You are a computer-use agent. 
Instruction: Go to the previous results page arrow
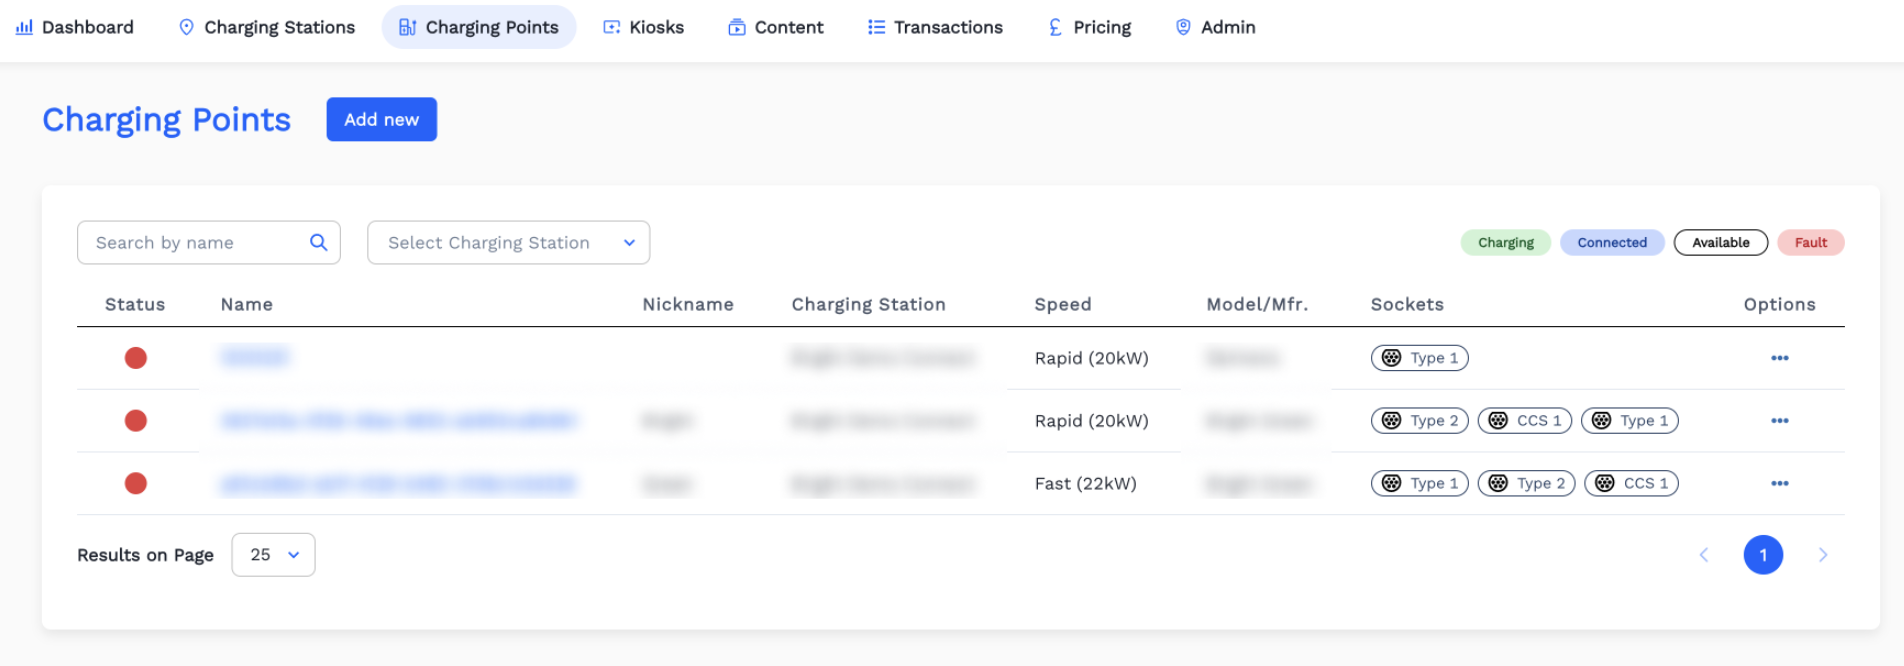pos(1704,555)
